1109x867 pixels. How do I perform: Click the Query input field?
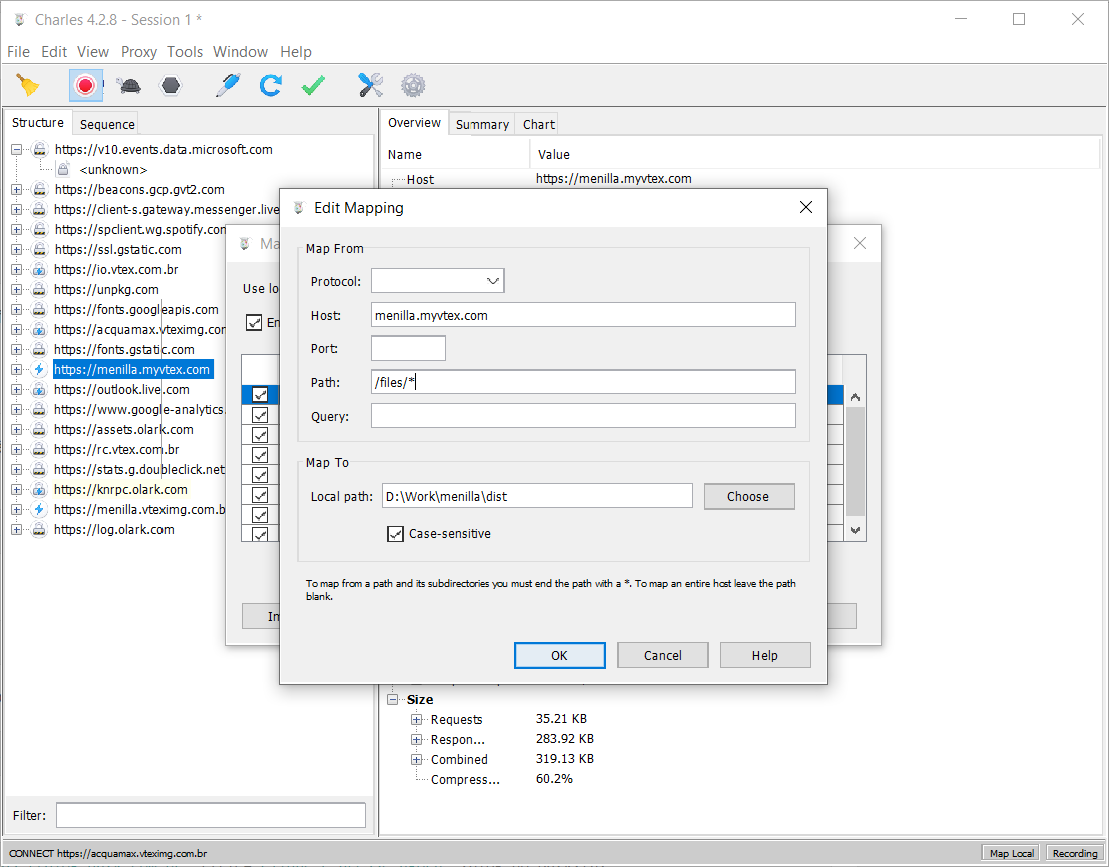(583, 417)
